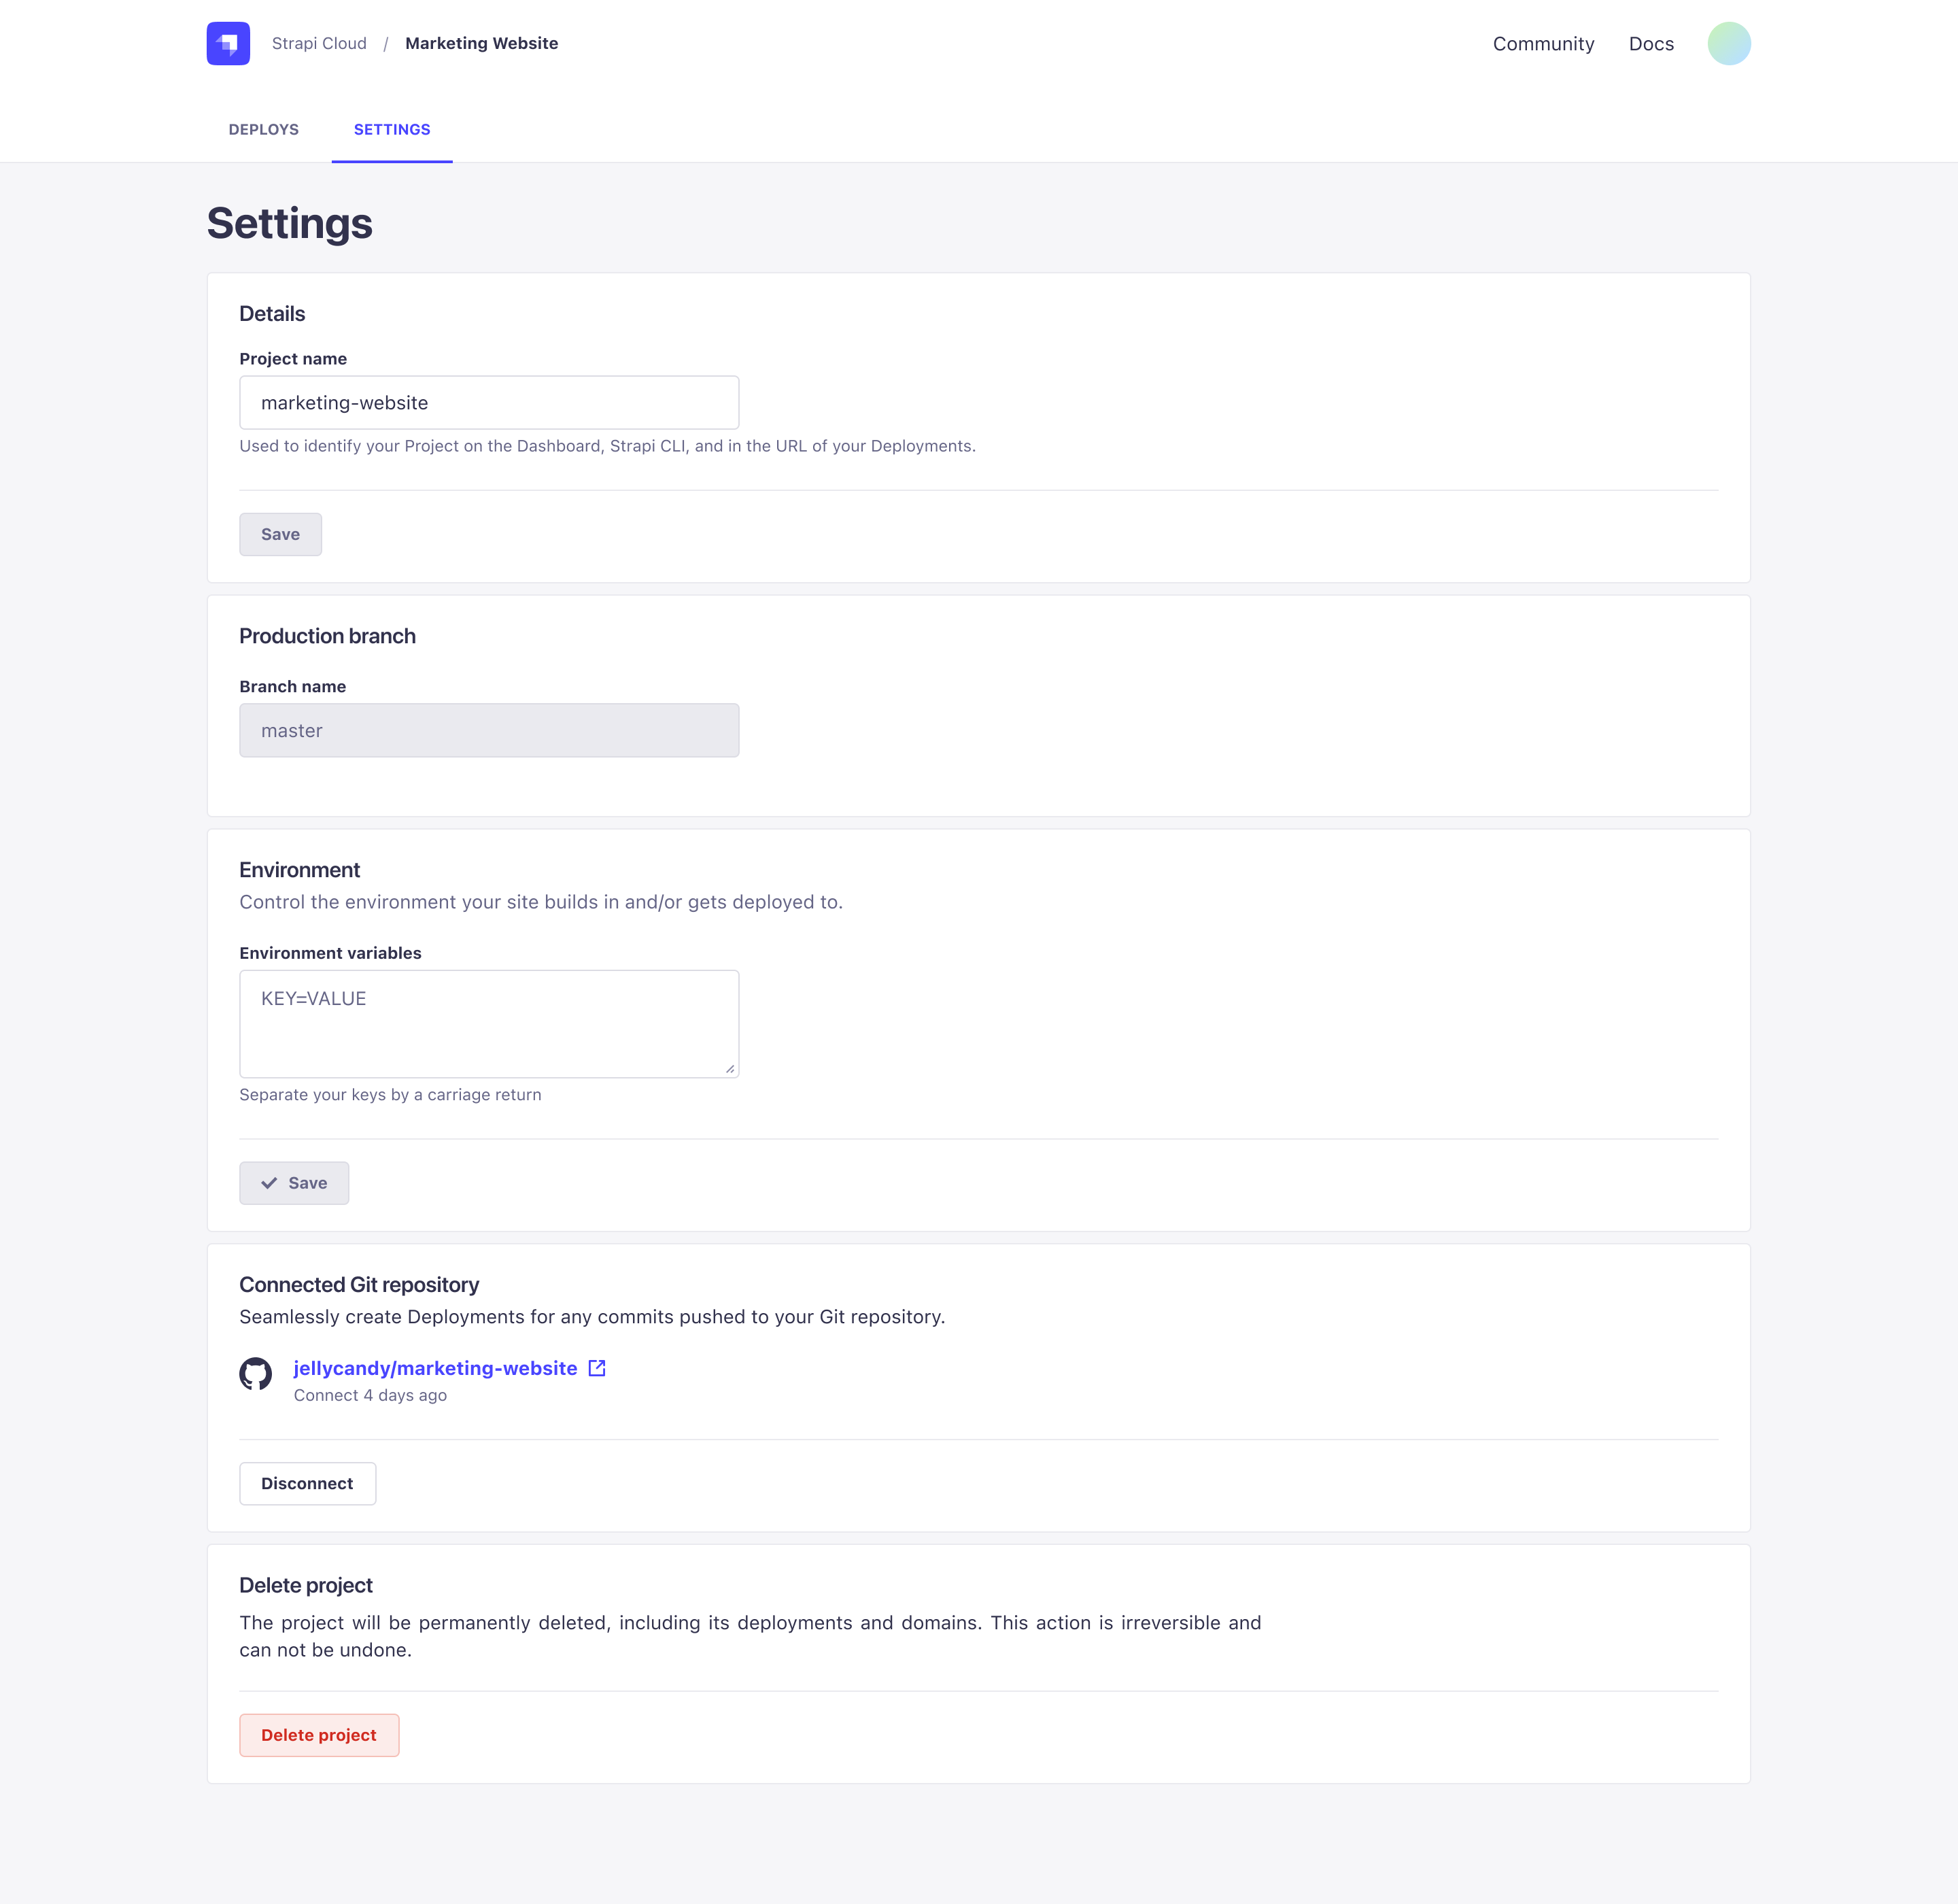
Task: Click the Marketing Website breadcrumb
Action: click(481, 43)
